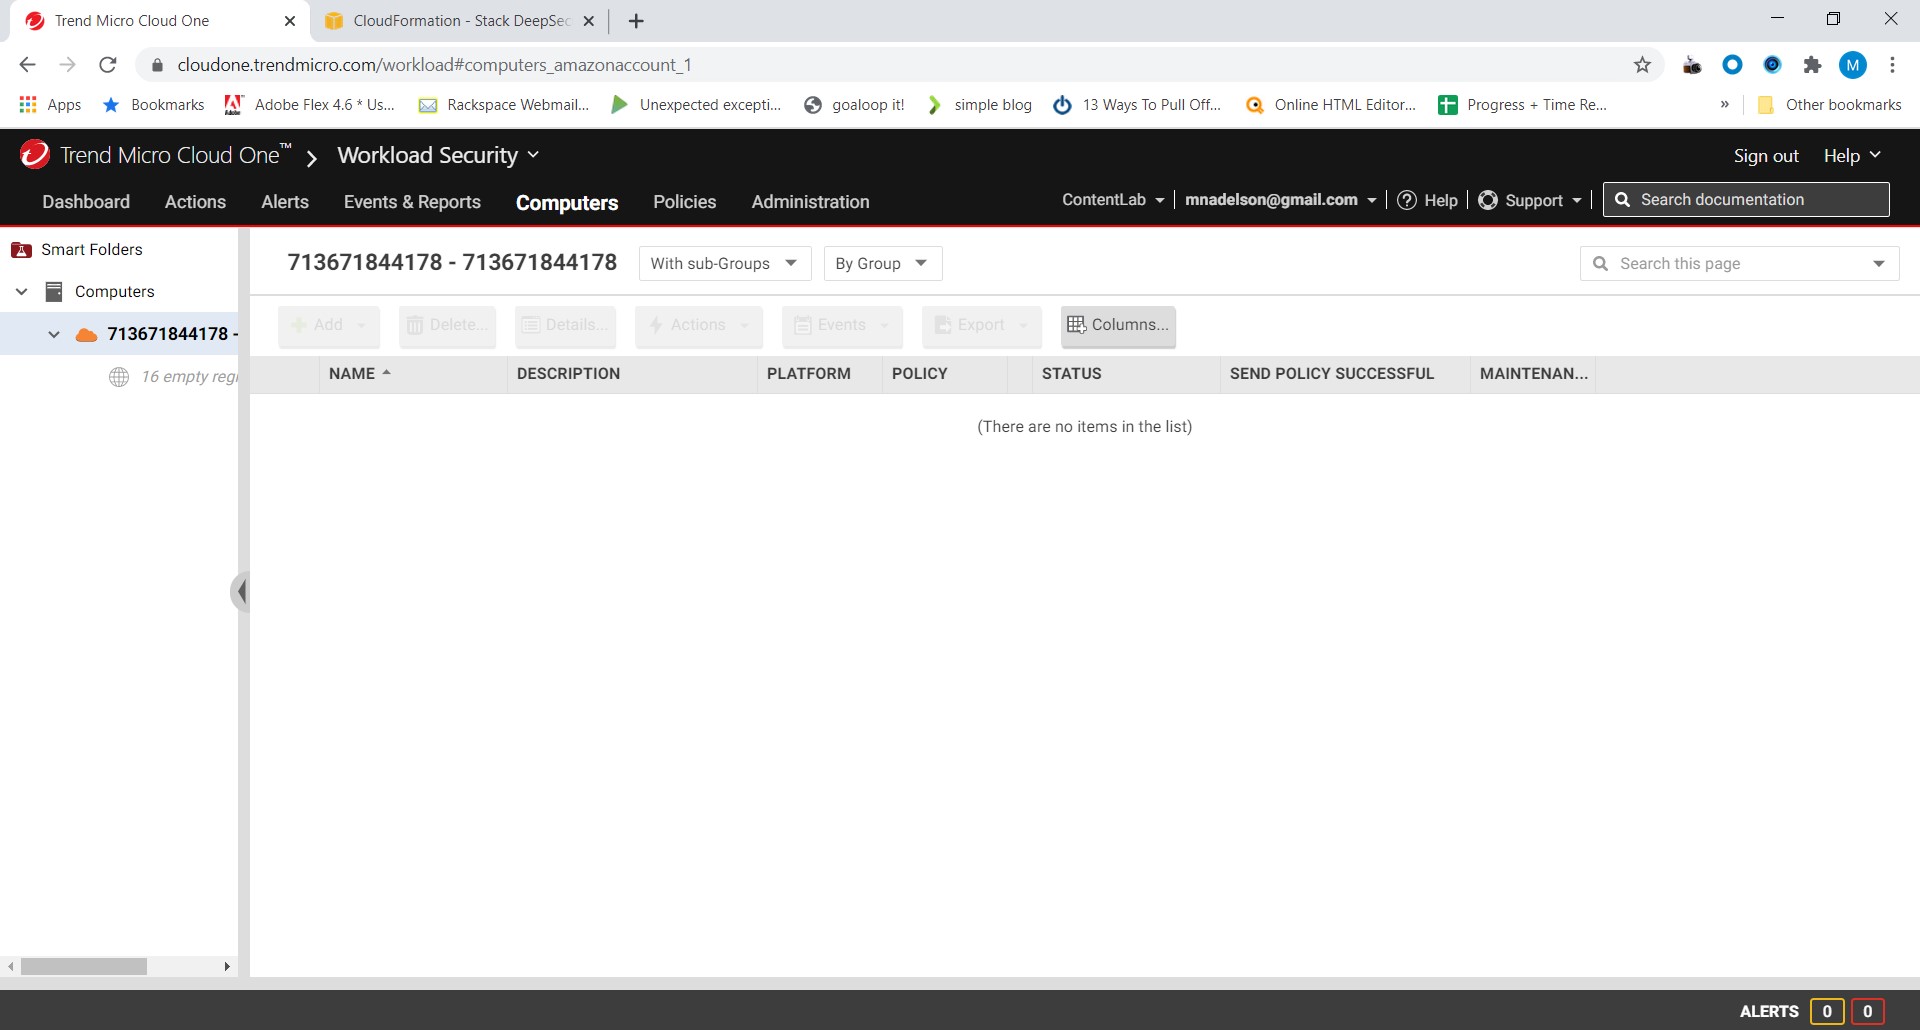Open the Support menu
Image resolution: width=1920 pixels, height=1030 pixels.
coord(1531,200)
